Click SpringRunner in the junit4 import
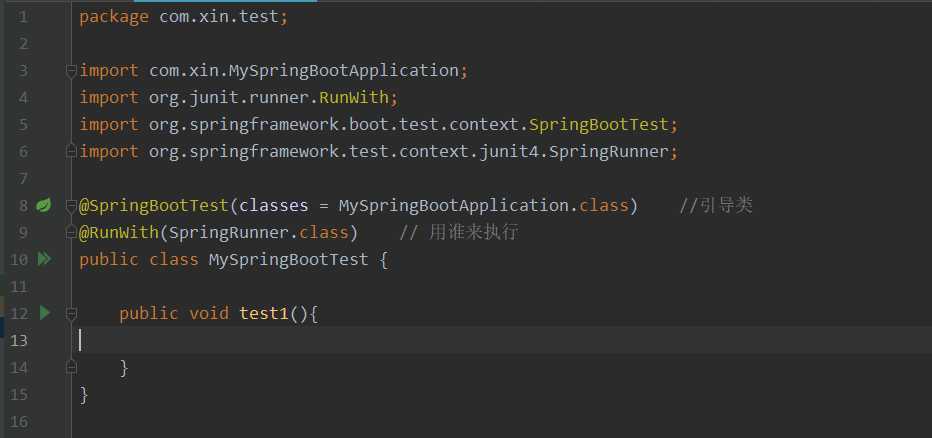Image resolution: width=932 pixels, height=438 pixels. pyautogui.click(x=609, y=152)
